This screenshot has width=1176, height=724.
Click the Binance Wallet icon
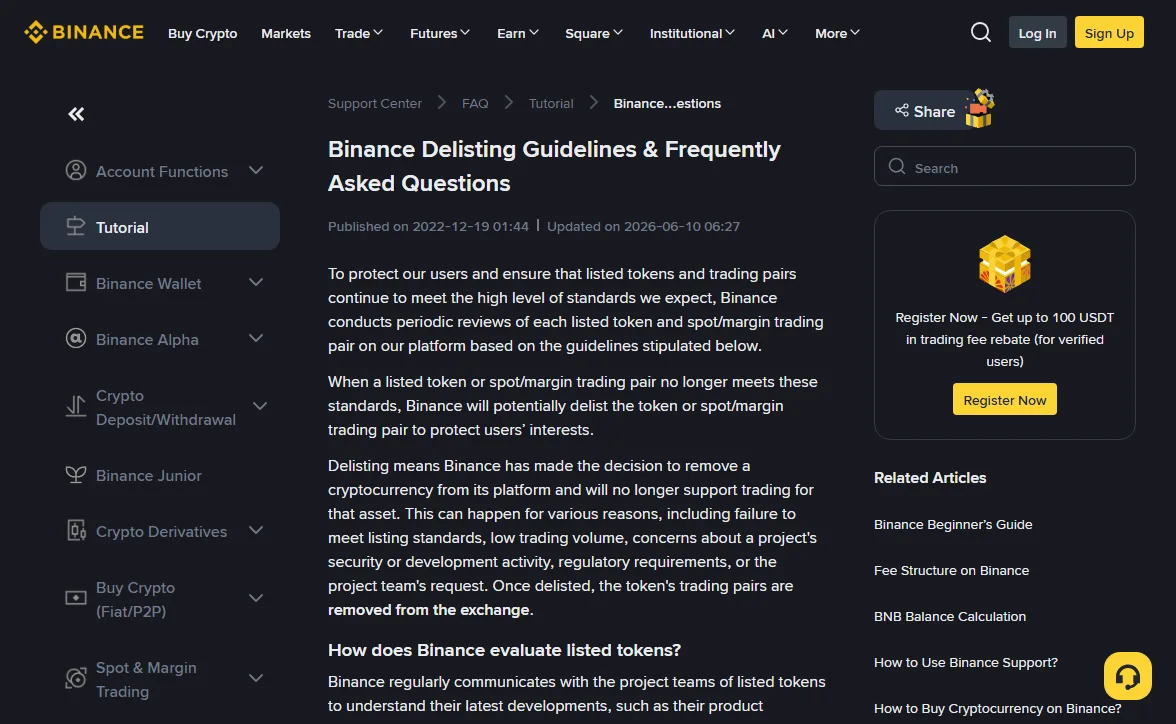coord(76,282)
